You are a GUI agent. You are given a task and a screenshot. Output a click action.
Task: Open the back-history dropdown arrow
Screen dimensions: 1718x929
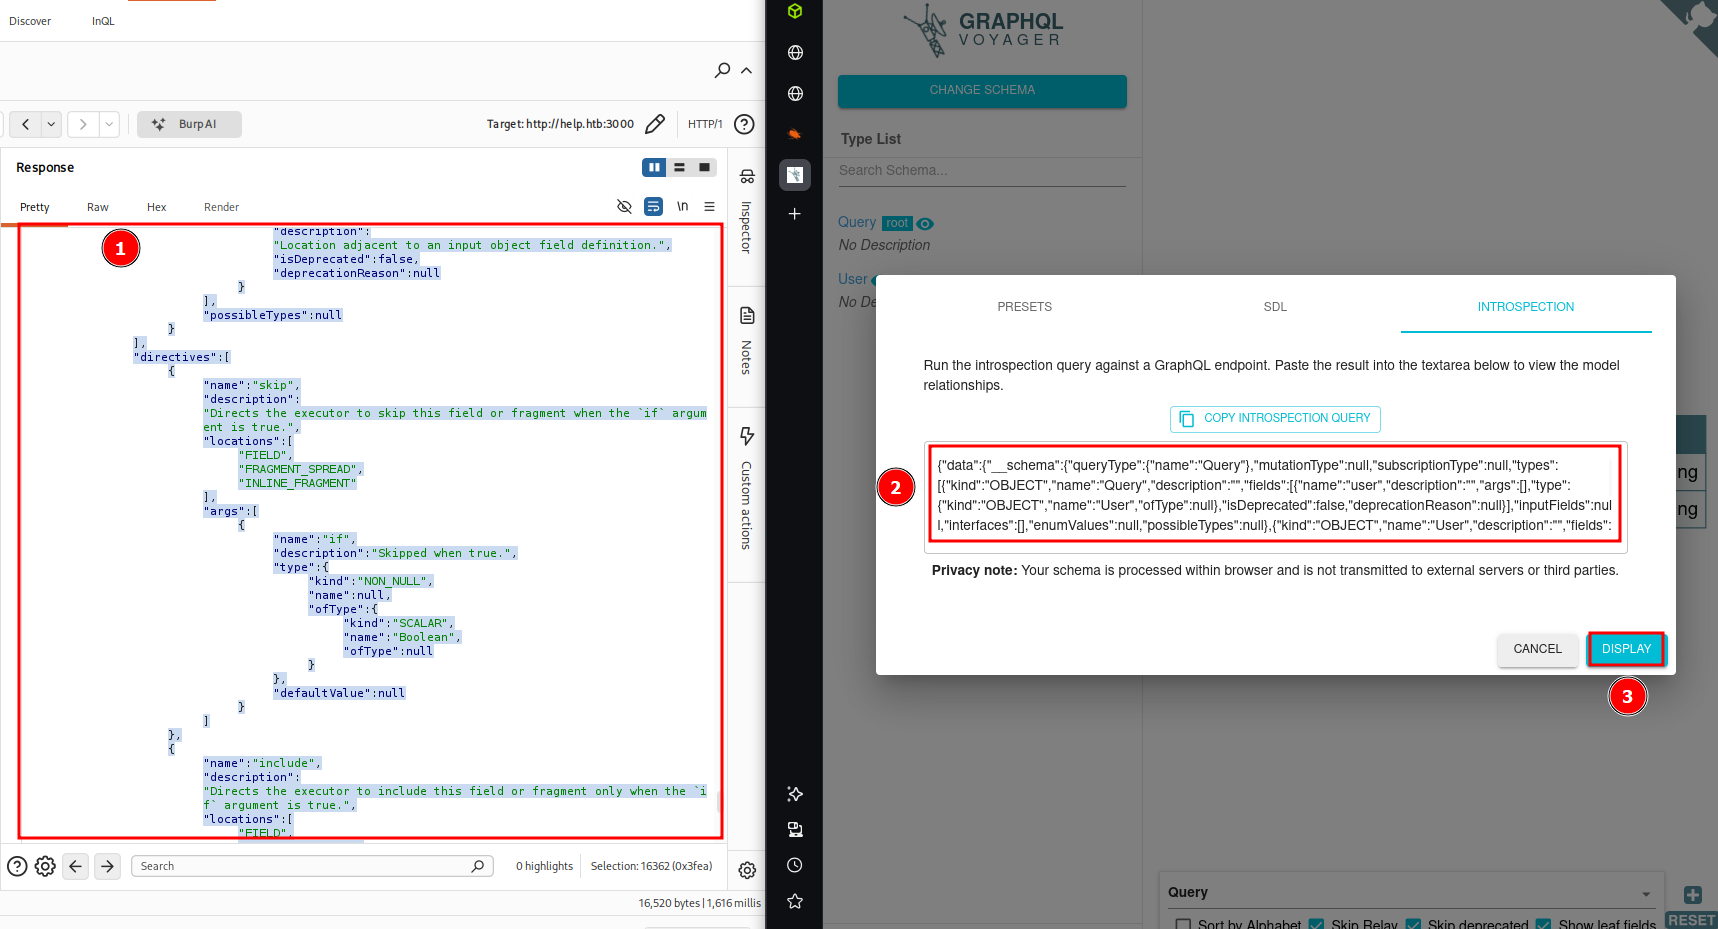(51, 124)
